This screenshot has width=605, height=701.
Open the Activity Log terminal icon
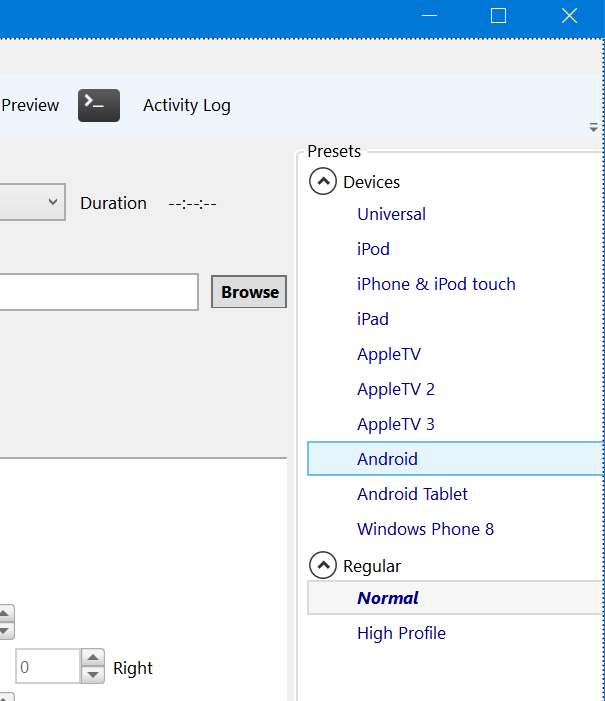click(x=99, y=106)
